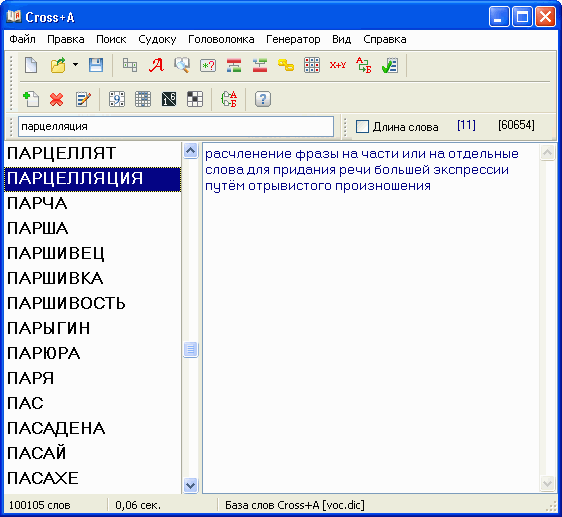Click the red letter A icon
The image size is (562, 517).
(x=156, y=65)
